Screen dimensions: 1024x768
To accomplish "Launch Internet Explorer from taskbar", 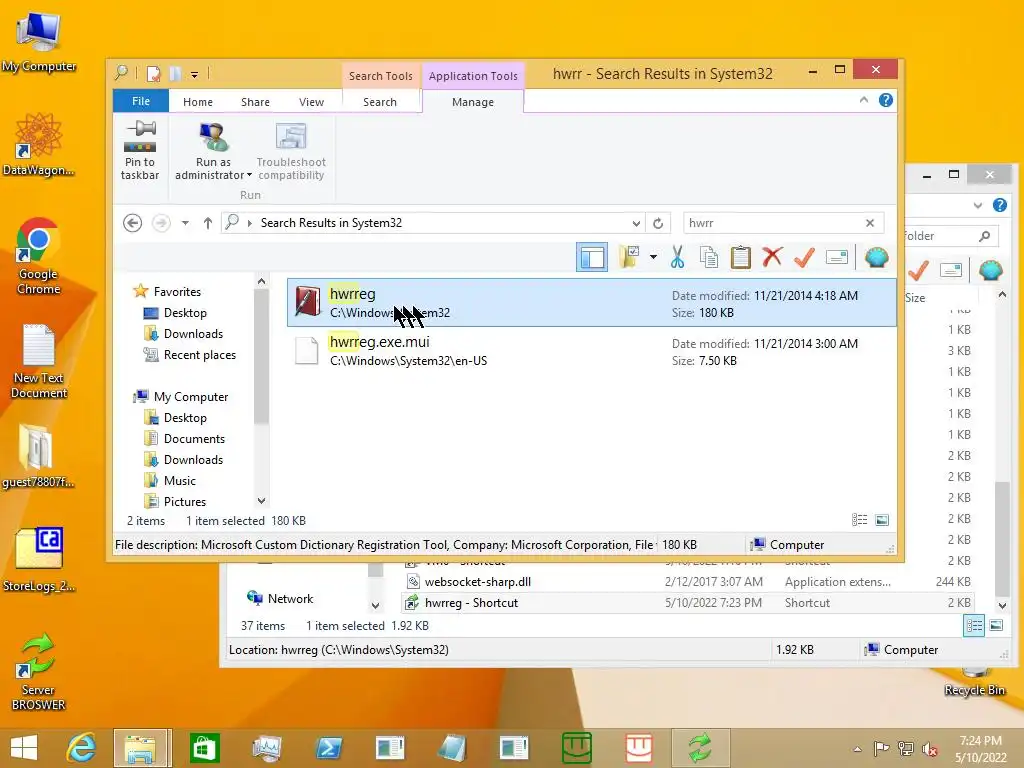I will click(81, 748).
